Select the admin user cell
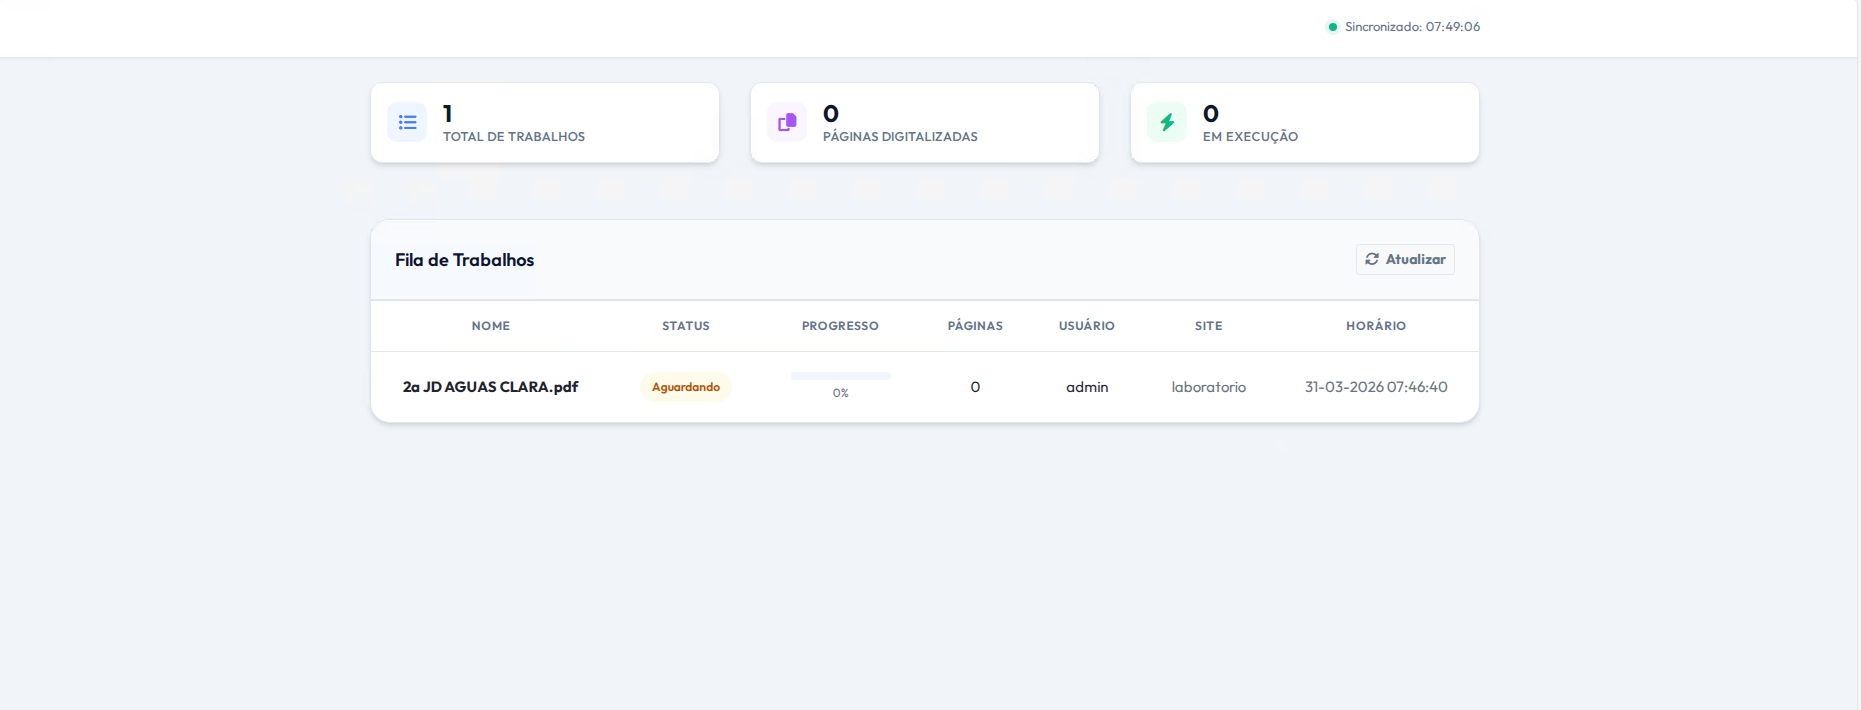The width and height of the screenshot is (1861, 710). click(x=1087, y=387)
